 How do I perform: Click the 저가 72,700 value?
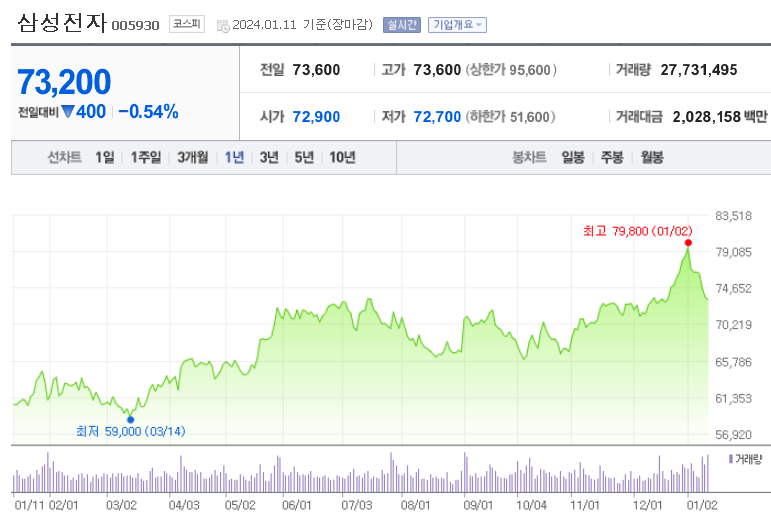(x=437, y=117)
